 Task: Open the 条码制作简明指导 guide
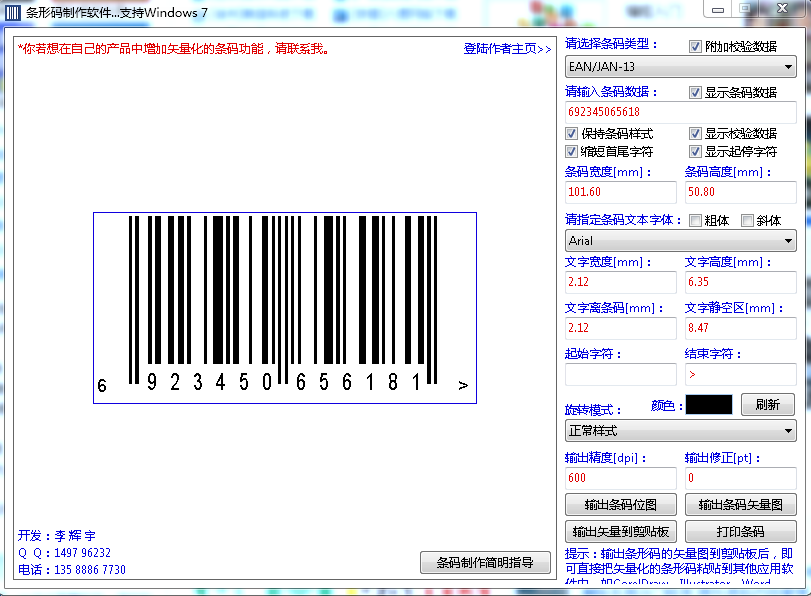[x=485, y=563]
